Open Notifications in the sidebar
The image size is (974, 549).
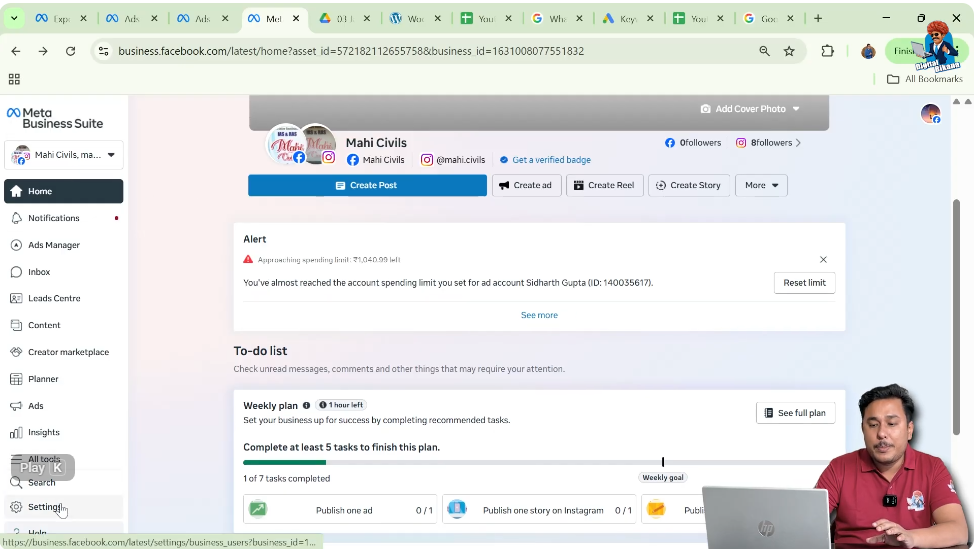[63, 218]
